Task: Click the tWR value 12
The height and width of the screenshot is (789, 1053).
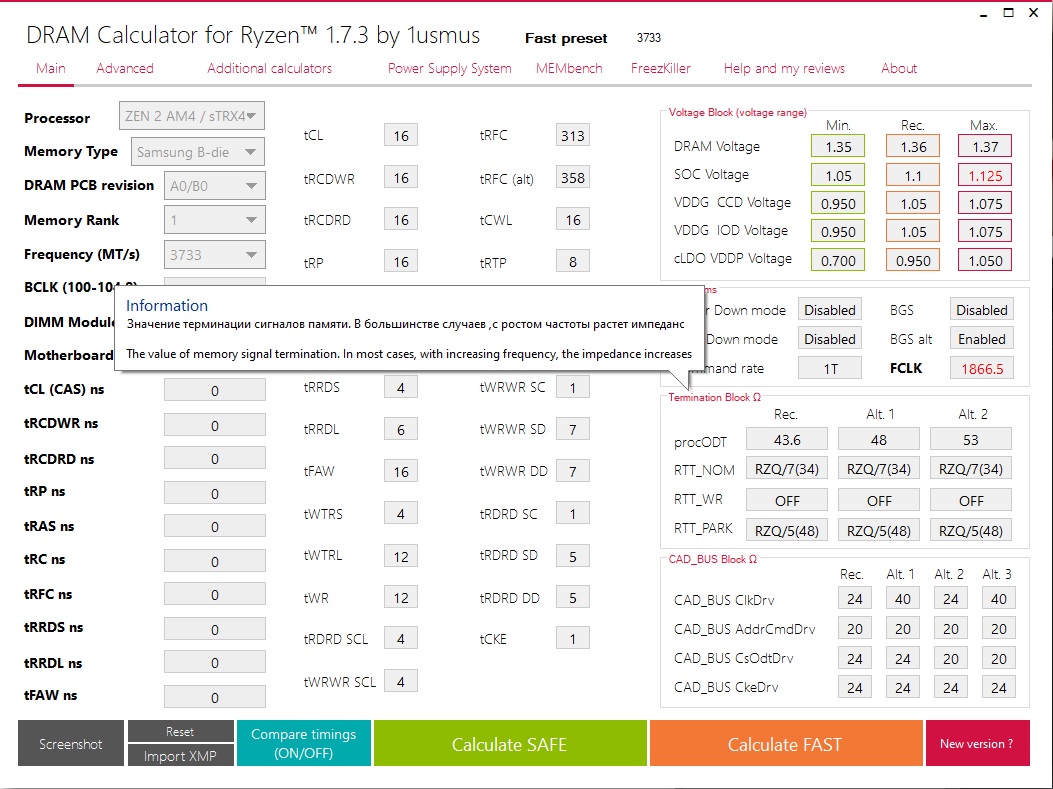Action: (401, 598)
